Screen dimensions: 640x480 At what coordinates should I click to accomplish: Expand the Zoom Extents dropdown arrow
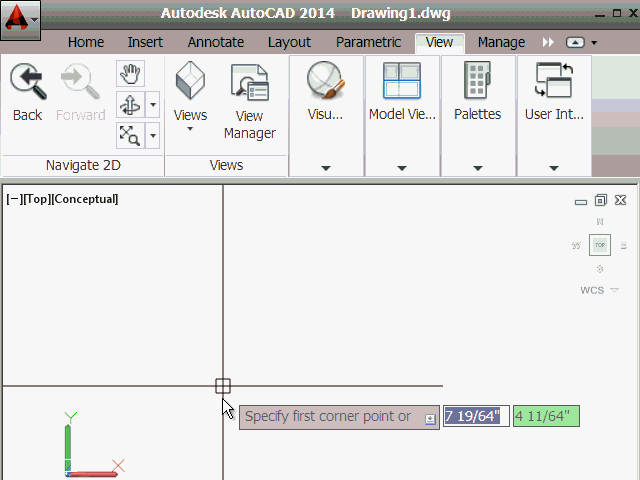click(153, 136)
